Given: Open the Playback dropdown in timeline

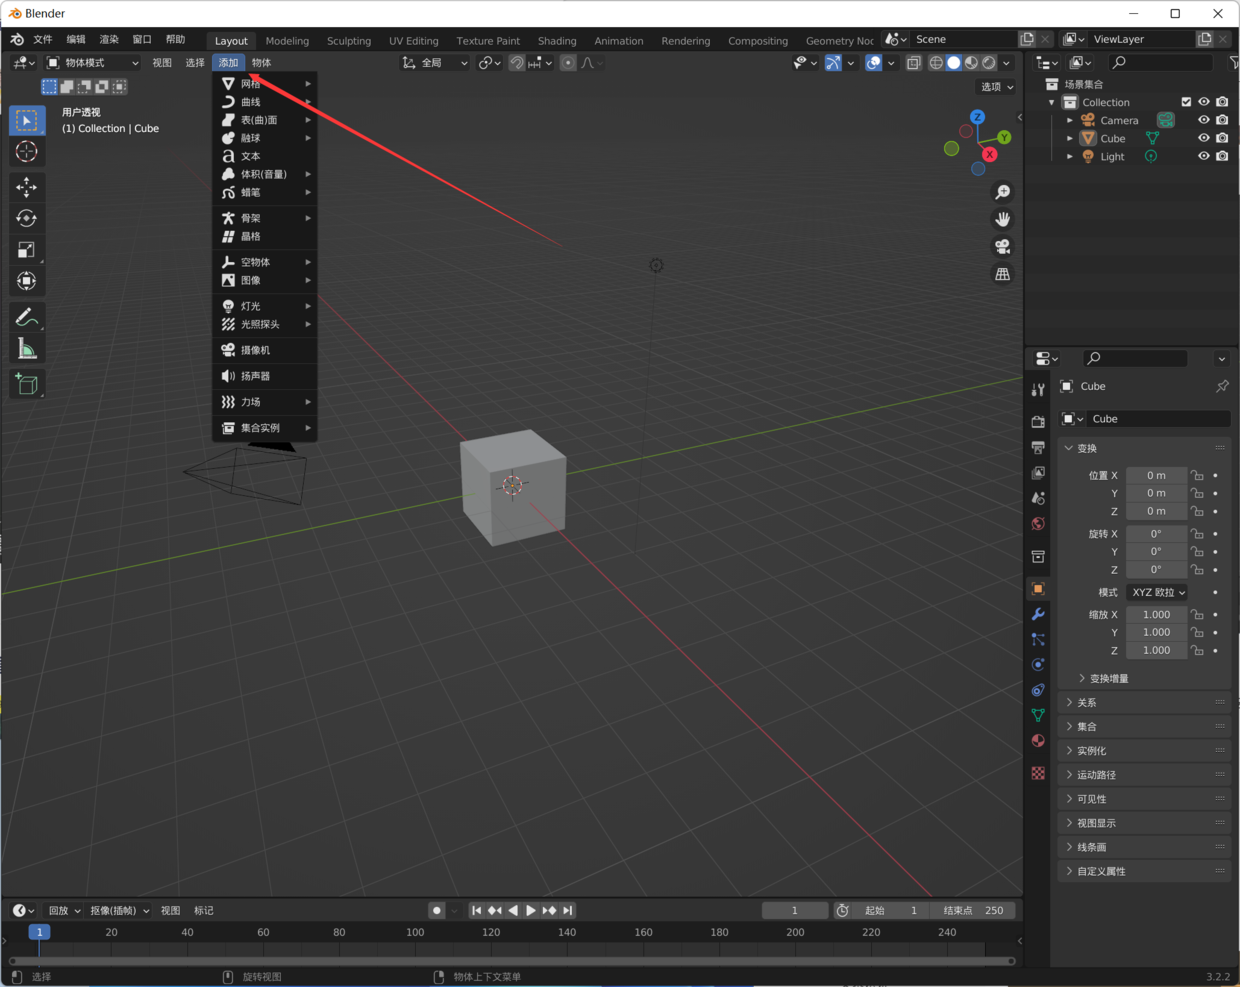Looking at the screenshot, I should point(64,910).
